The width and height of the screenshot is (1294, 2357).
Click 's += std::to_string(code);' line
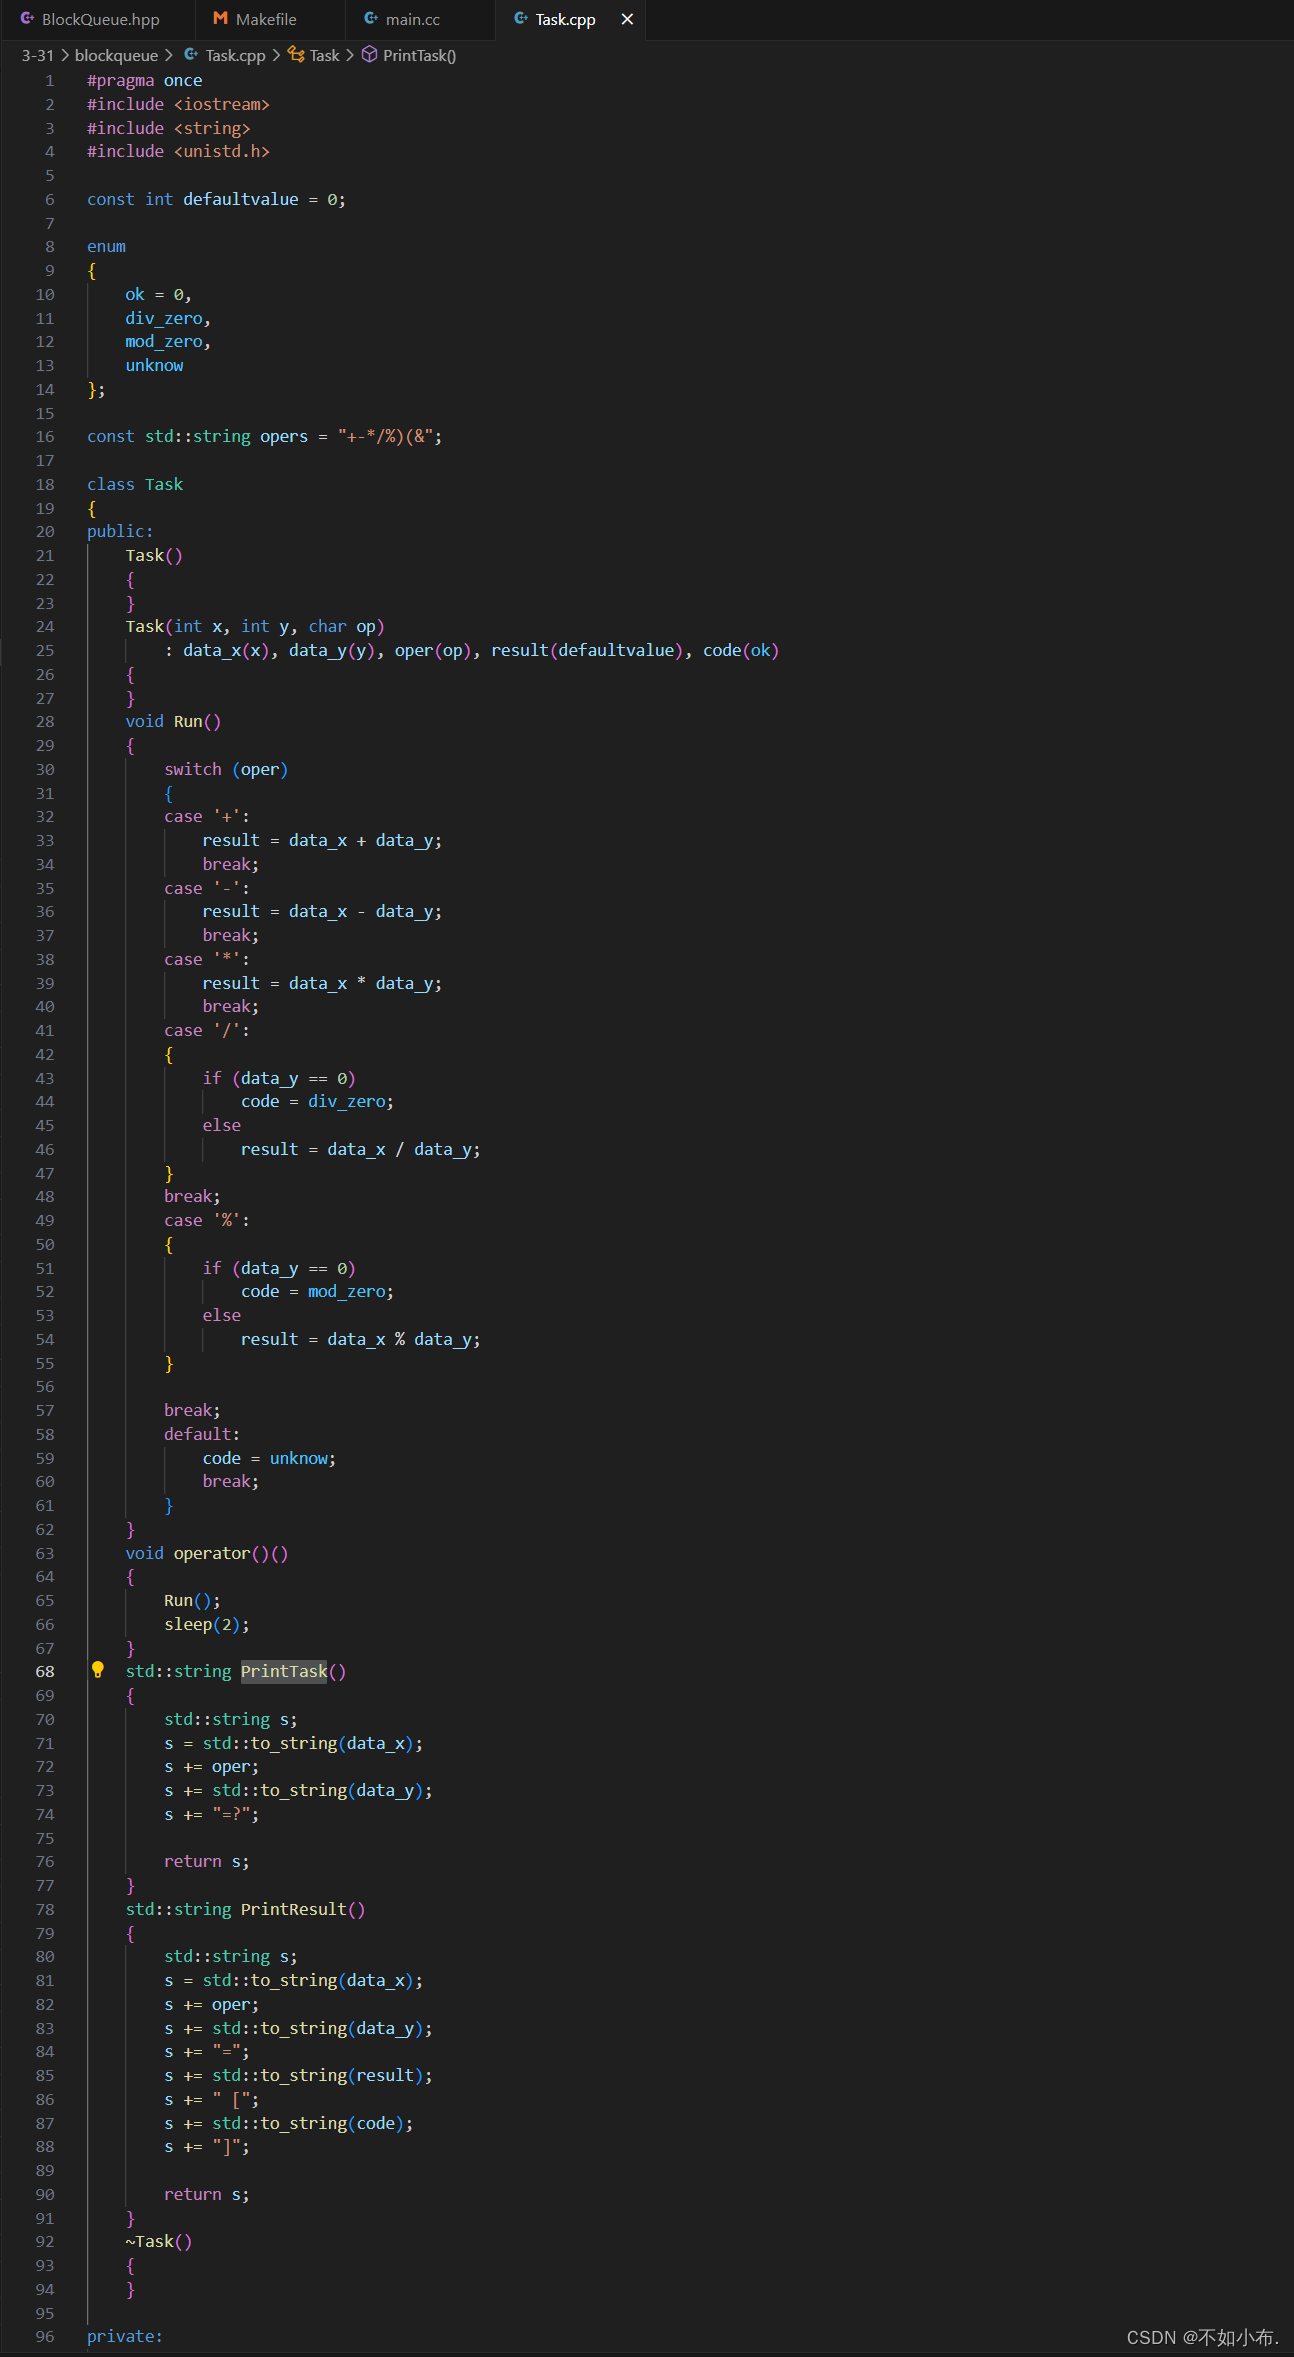pos(288,2123)
